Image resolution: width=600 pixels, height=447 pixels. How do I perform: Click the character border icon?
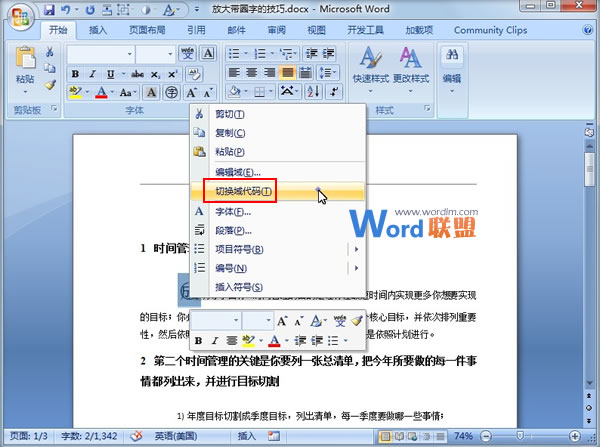click(208, 54)
